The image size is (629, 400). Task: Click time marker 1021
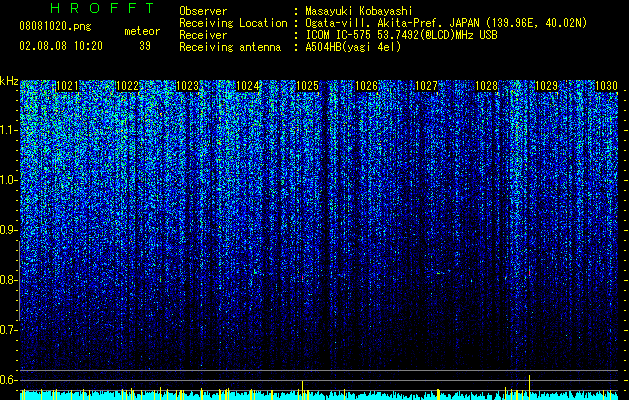point(67,86)
